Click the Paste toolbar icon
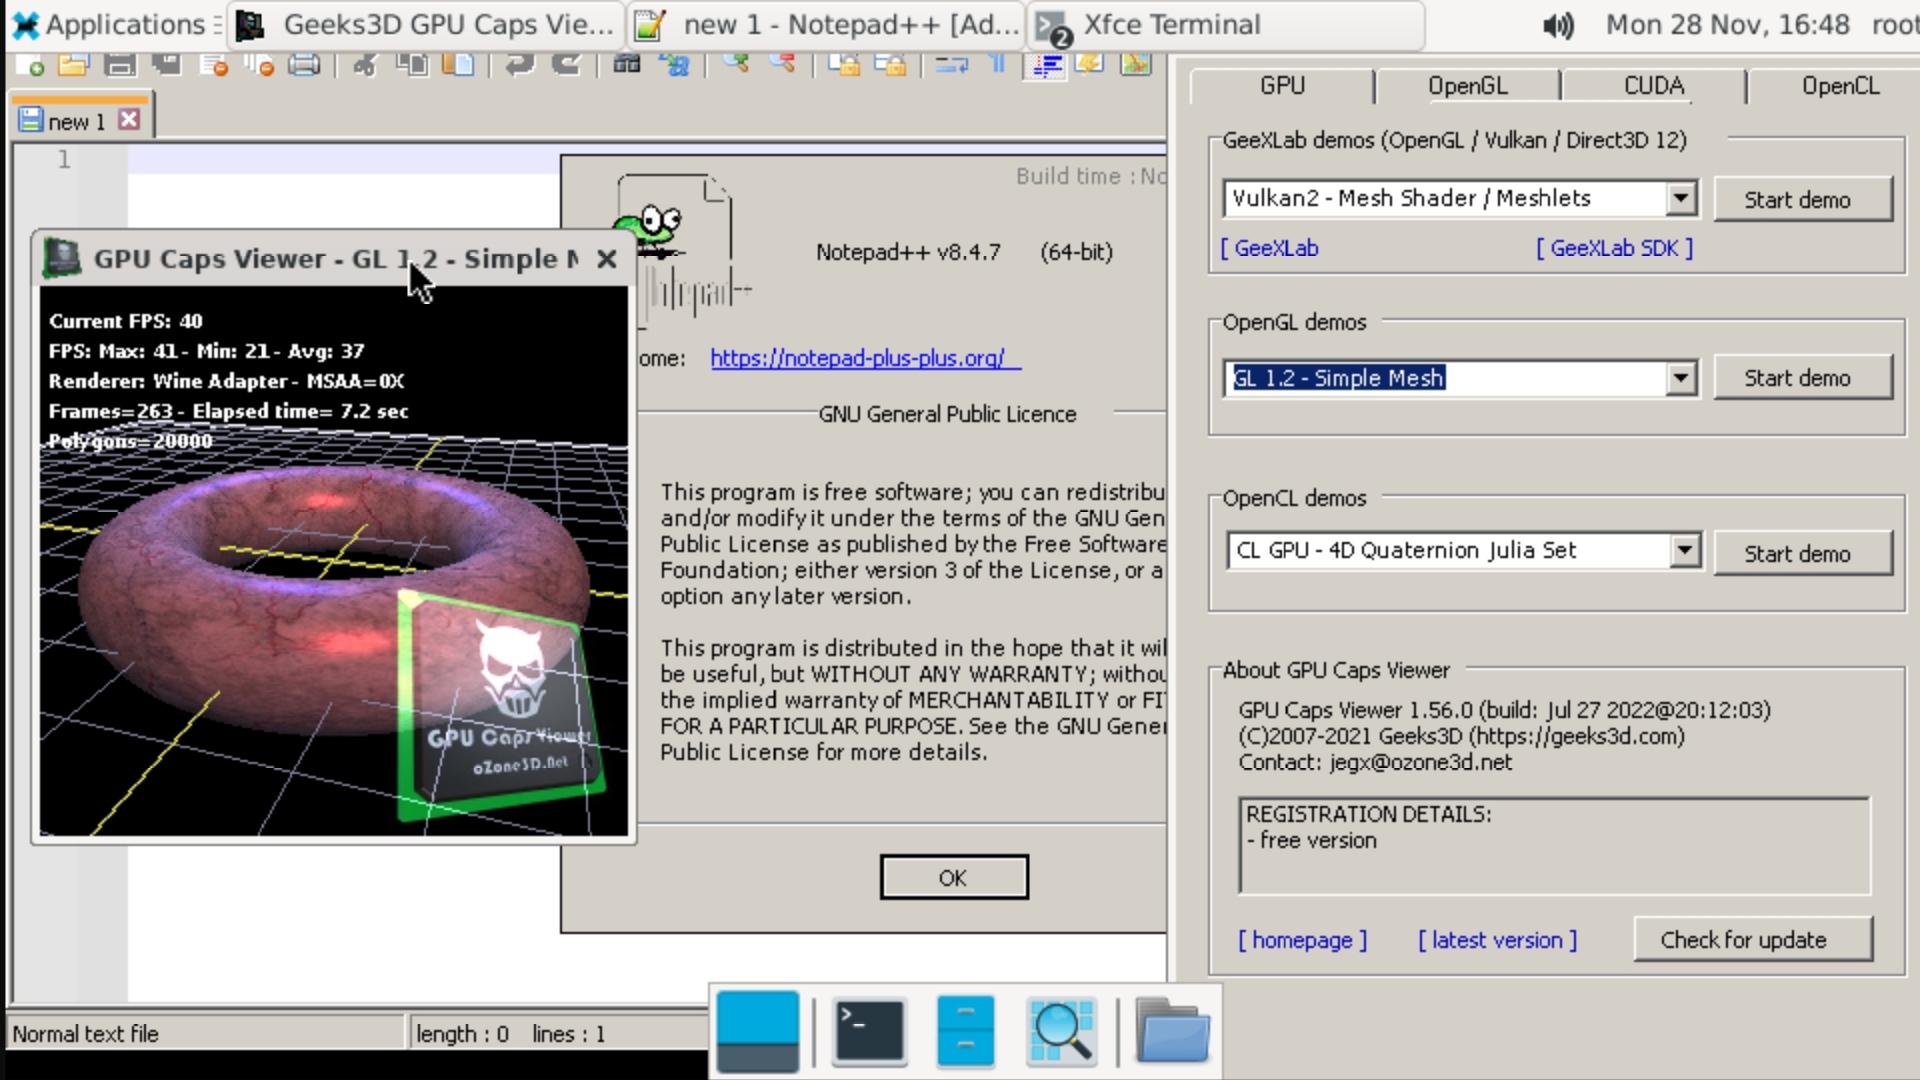Image resolution: width=1920 pixels, height=1080 pixels. pyautogui.click(x=458, y=65)
